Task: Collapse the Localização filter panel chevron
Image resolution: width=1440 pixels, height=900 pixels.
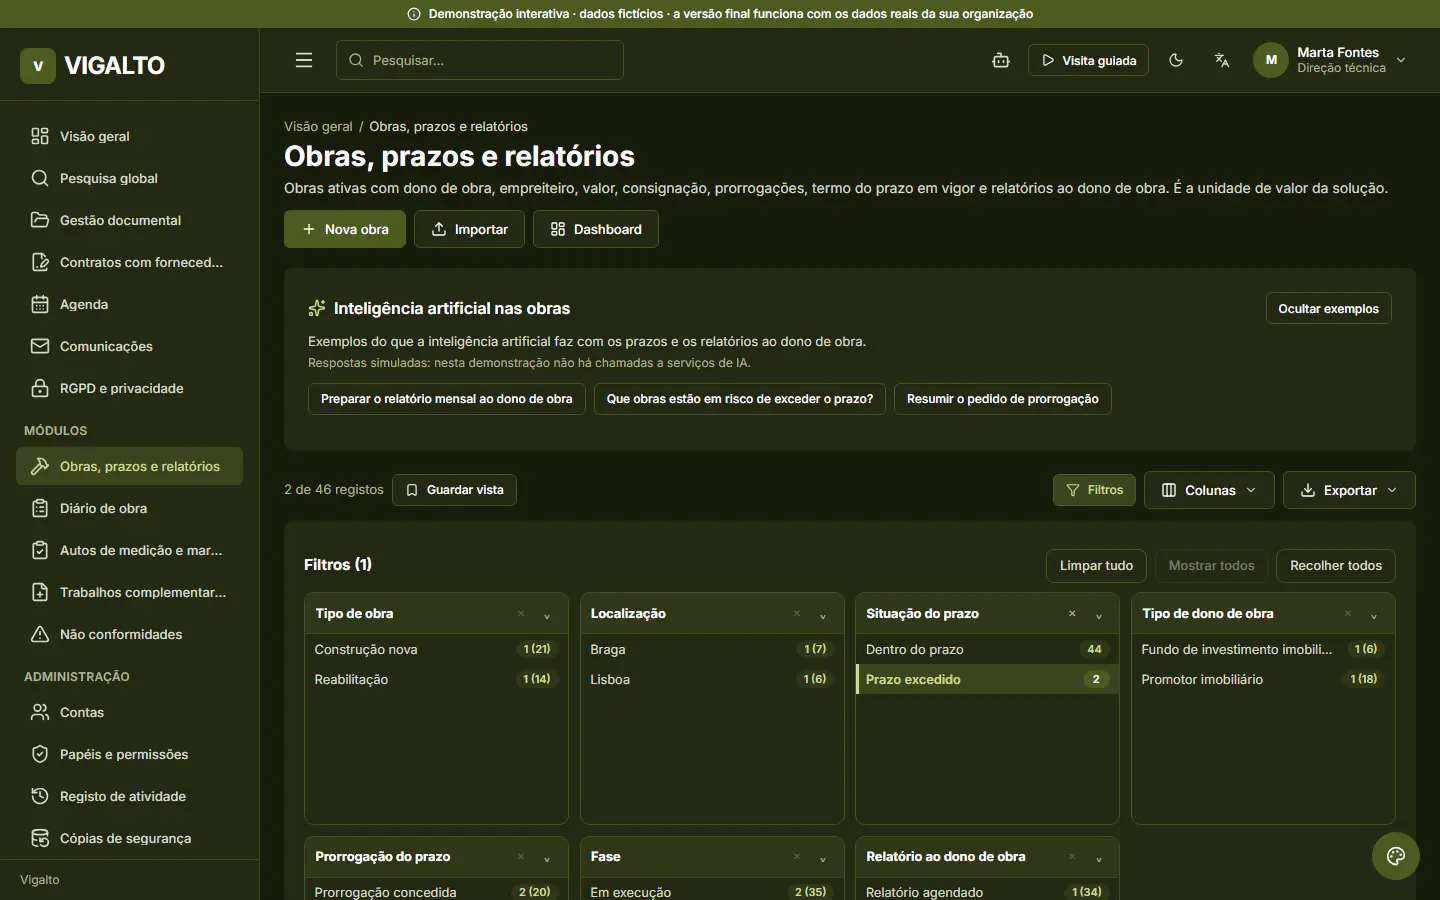Action: [823, 615]
